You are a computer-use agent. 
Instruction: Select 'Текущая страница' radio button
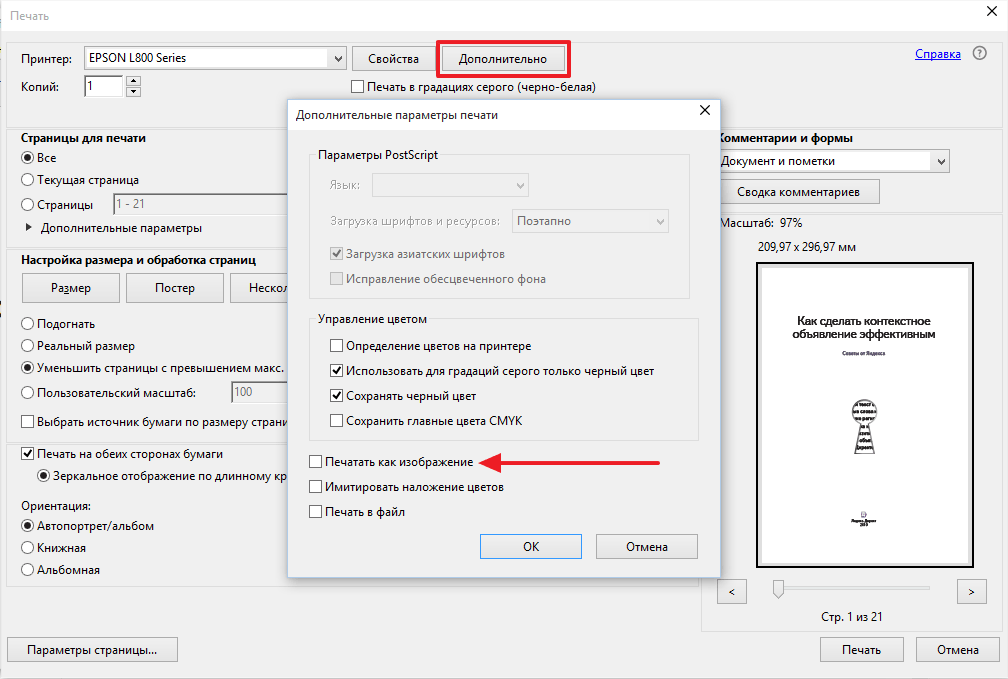28,180
